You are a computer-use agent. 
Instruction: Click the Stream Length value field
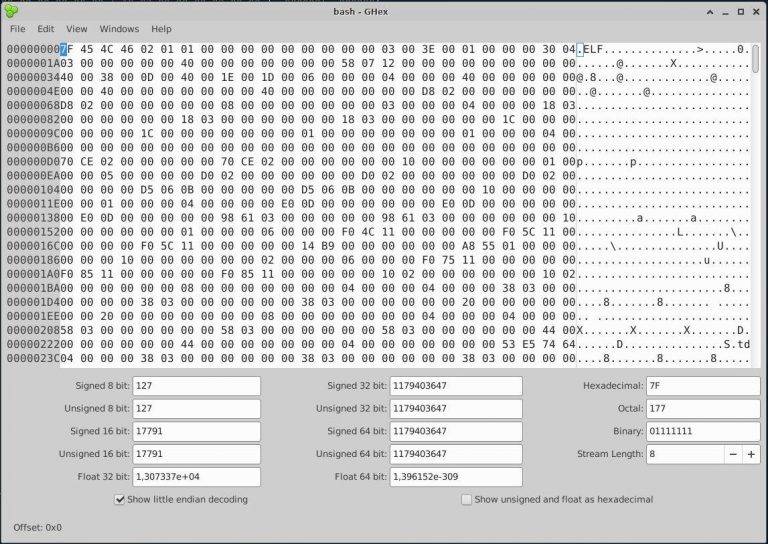(x=685, y=454)
